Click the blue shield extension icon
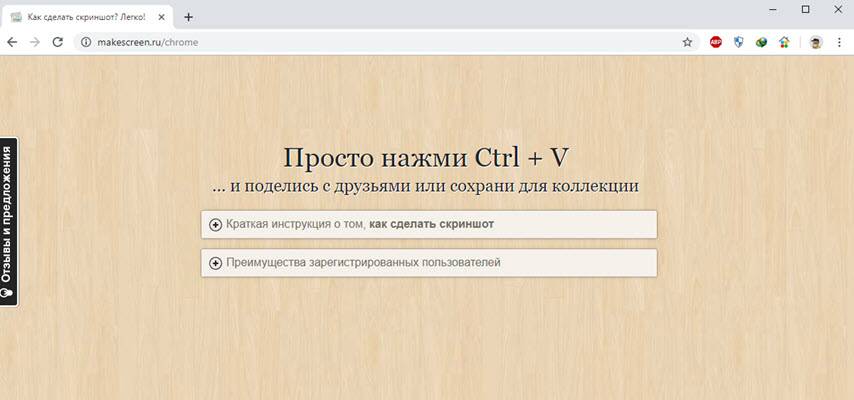Screen dimensions: 854x400 click(x=739, y=42)
